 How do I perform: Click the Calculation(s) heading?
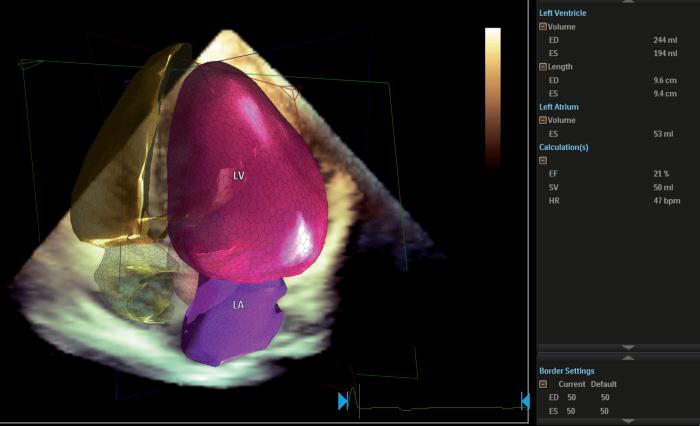pos(564,147)
